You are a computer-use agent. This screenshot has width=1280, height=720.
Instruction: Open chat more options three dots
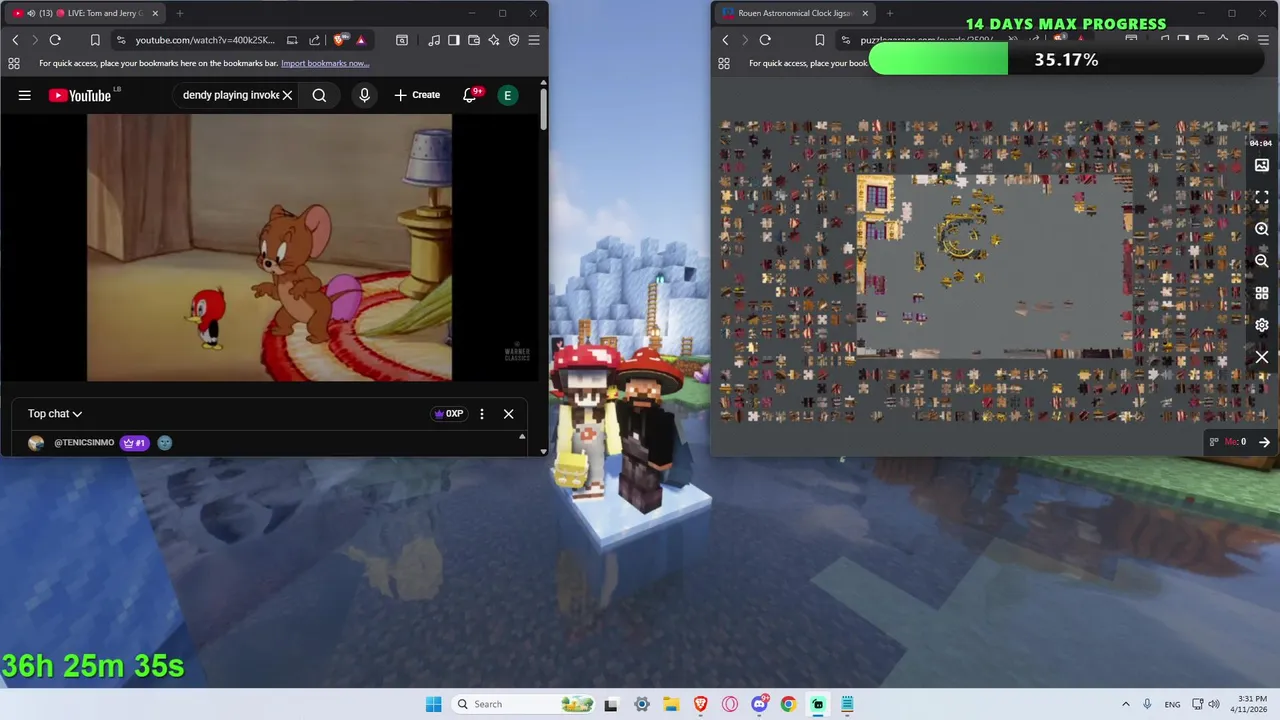pos(482,414)
